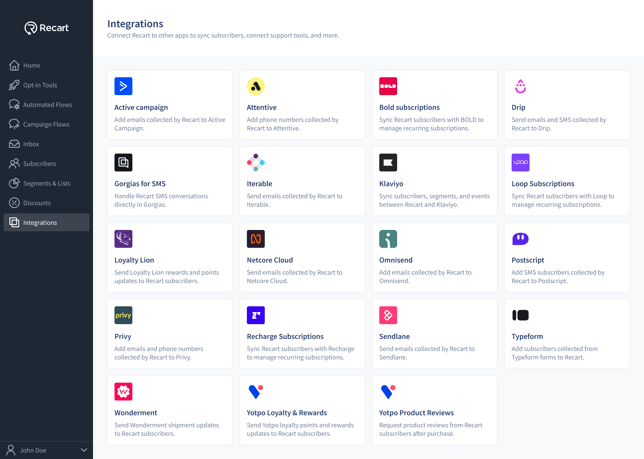Open the Typeform integration title
Screen dimensions: 644x459
[527, 336]
